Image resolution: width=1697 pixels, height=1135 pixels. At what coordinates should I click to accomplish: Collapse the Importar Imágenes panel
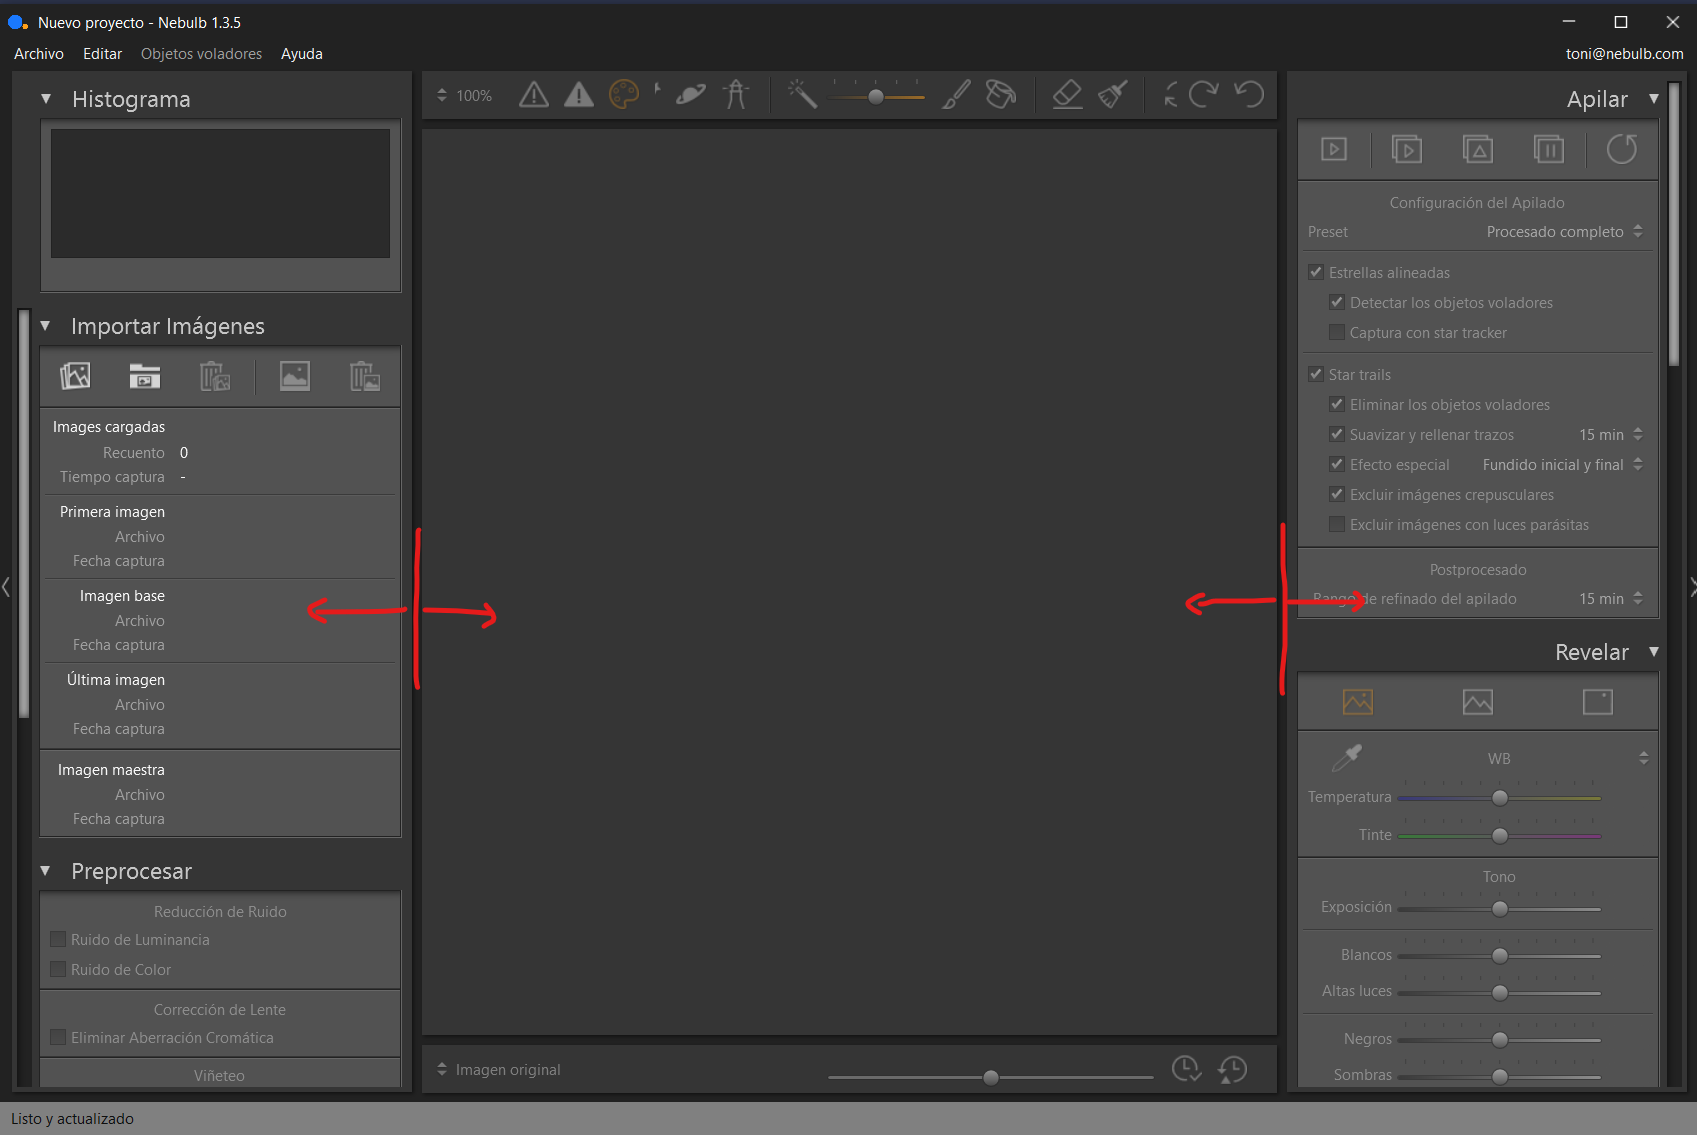(x=45, y=325)
